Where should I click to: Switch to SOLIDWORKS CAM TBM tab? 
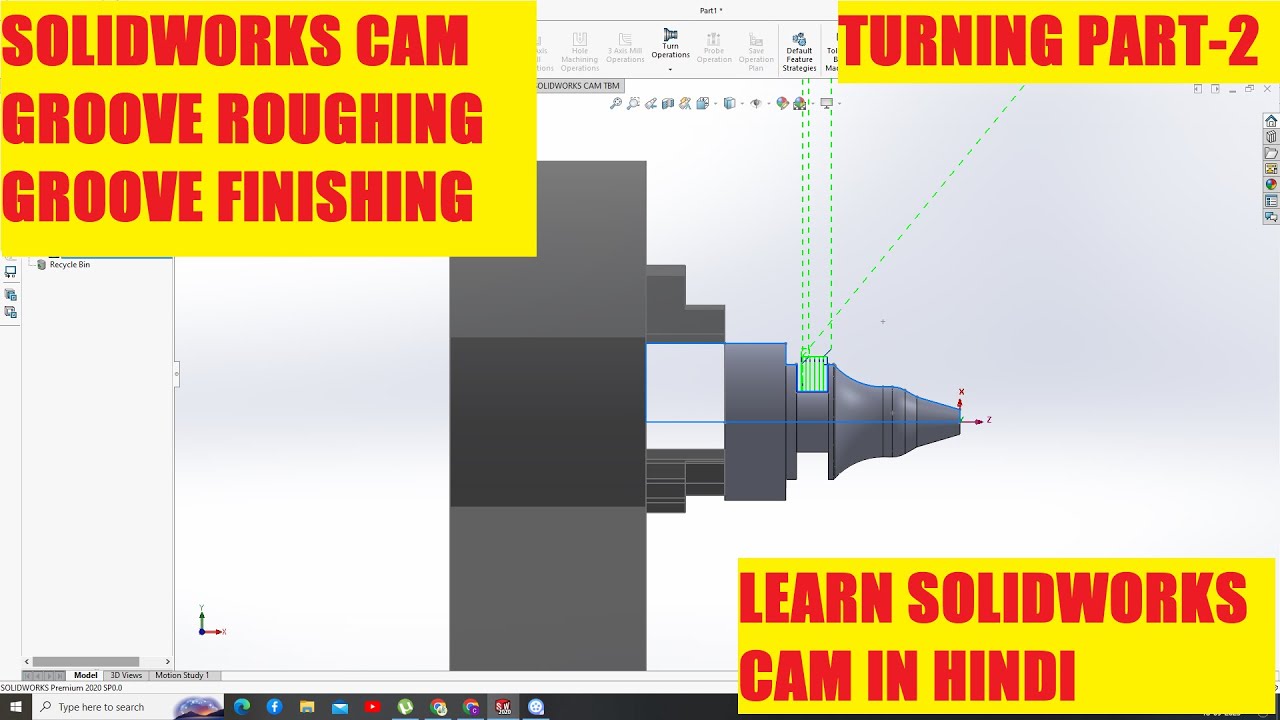[578, 86]
